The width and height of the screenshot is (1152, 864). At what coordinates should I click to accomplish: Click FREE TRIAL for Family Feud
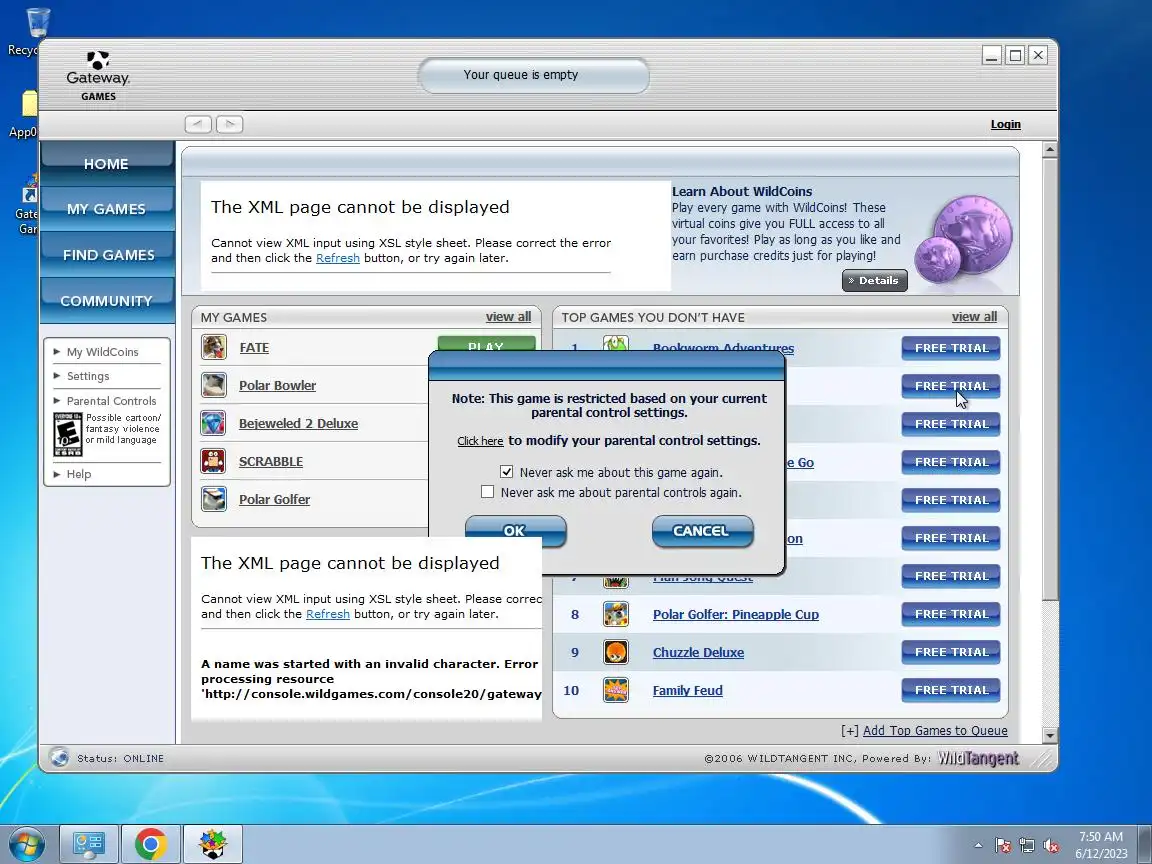[x=951, y=690]
